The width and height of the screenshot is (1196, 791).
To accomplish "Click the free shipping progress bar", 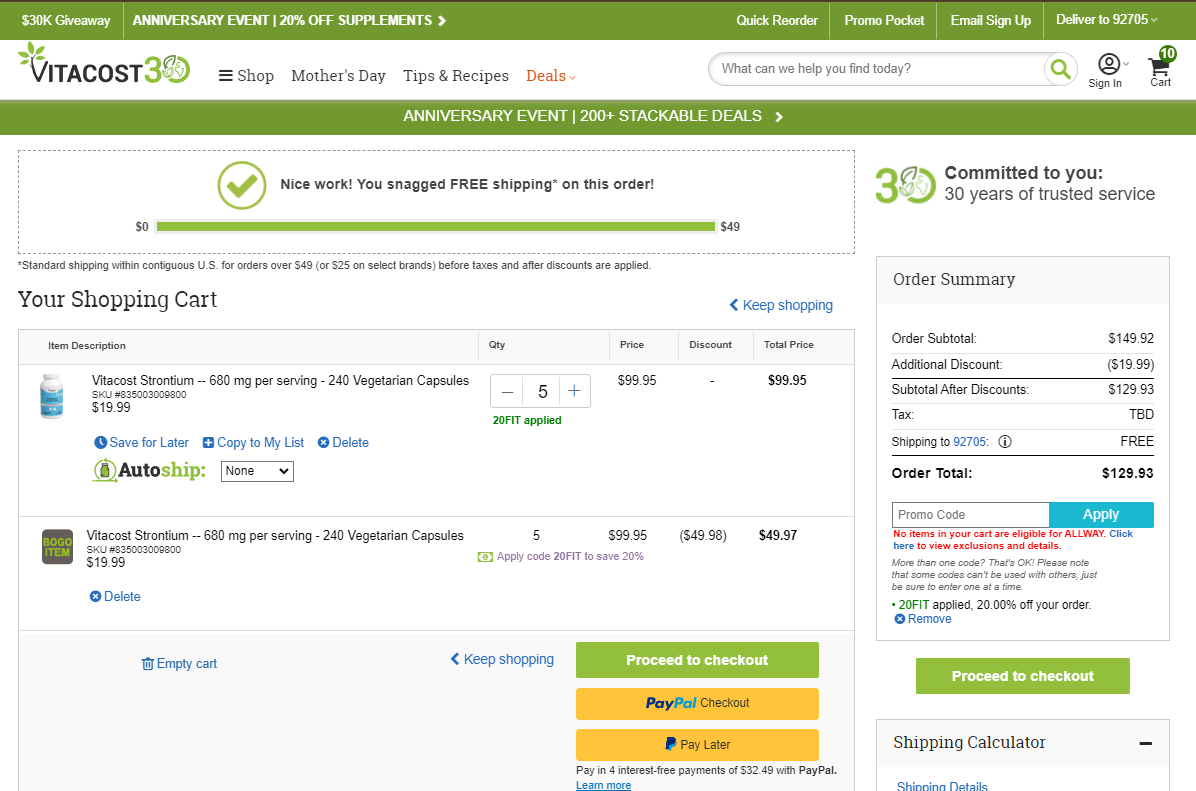I will click(436, 227).
